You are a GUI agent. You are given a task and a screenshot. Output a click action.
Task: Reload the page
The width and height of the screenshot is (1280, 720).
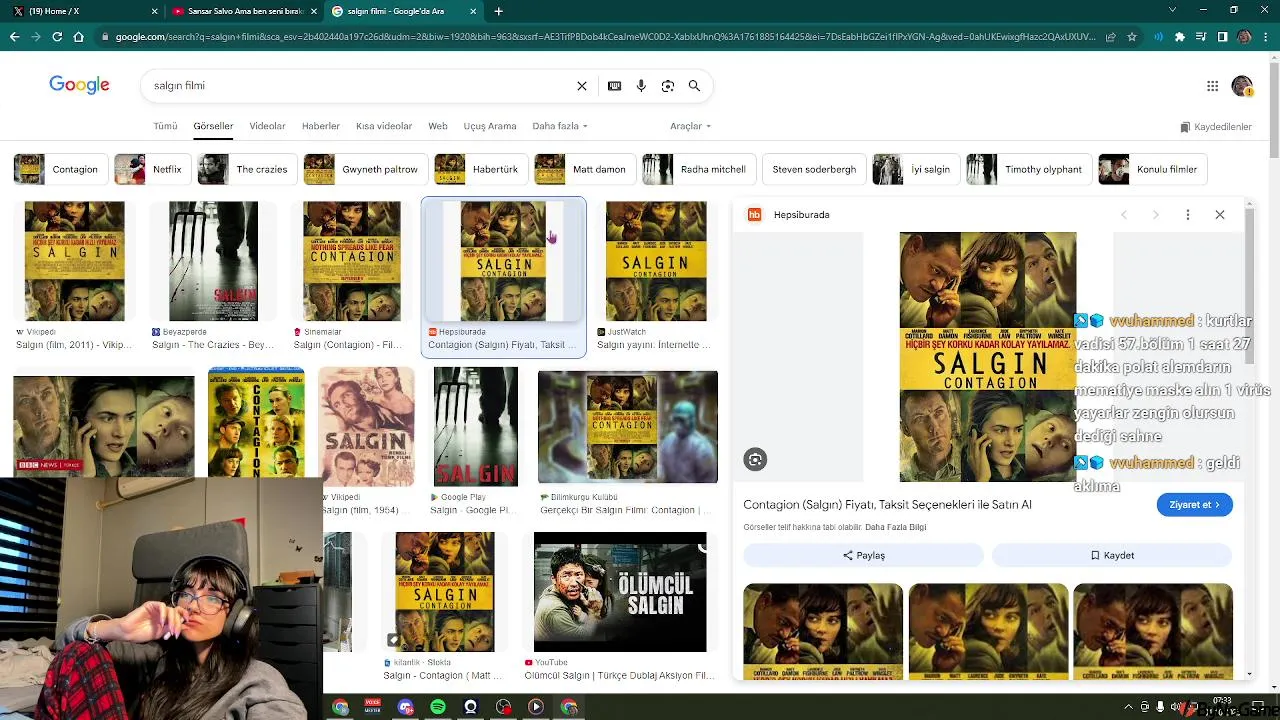point(57,37)
